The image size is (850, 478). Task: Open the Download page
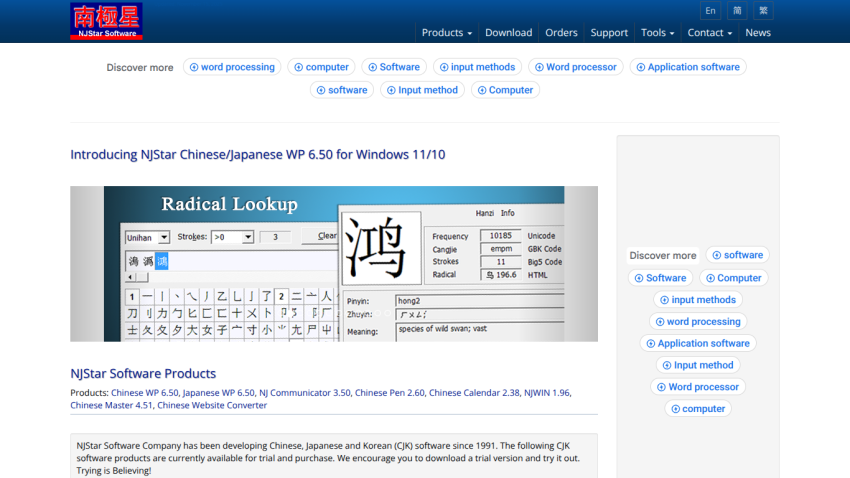(x=508, y=33)
